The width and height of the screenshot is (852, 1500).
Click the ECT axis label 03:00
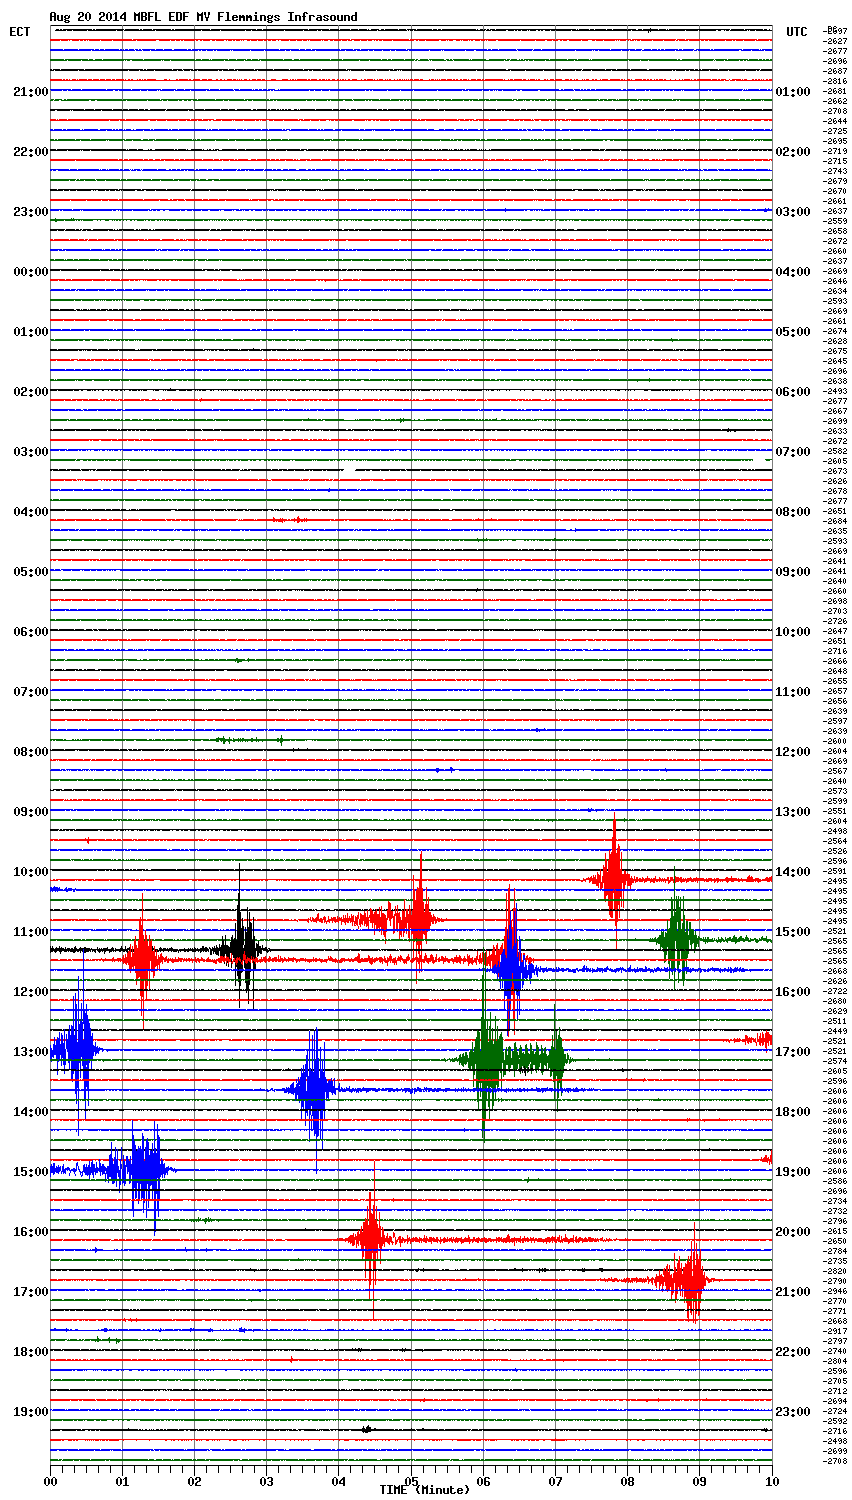[30, 452]
